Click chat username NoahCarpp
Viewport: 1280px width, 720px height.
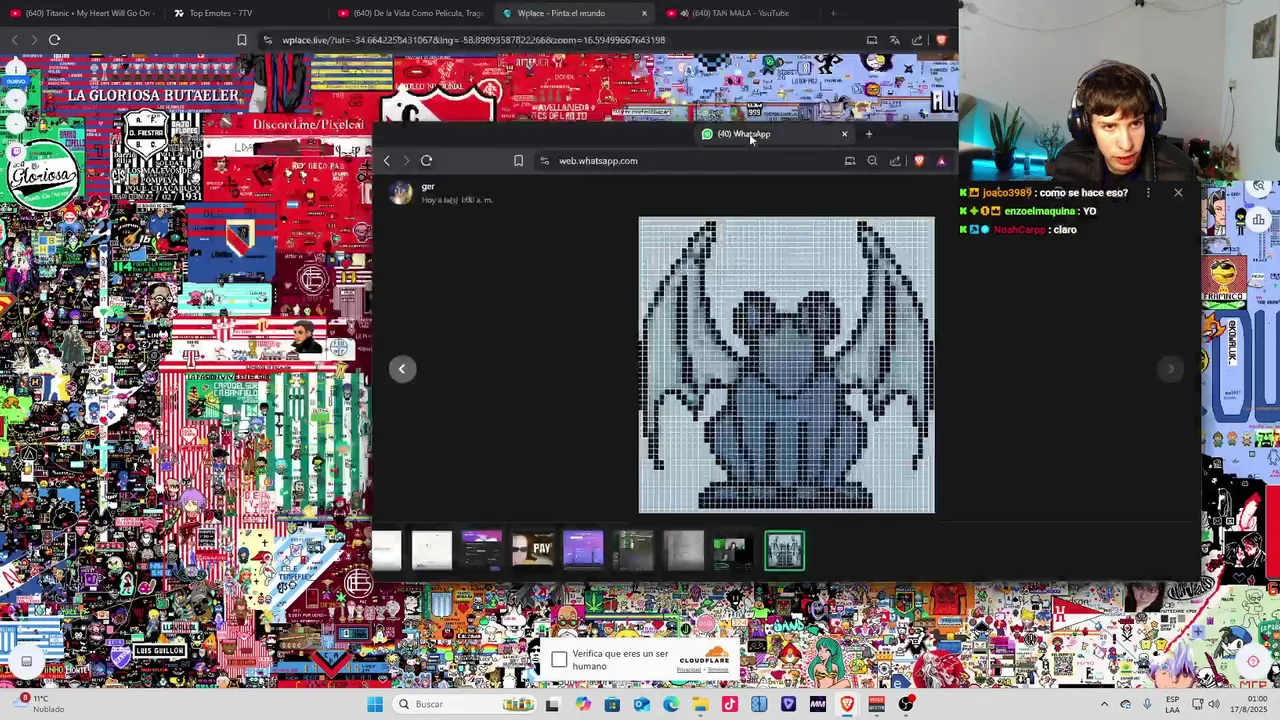pyautogui.click(x=1019, y=230)
